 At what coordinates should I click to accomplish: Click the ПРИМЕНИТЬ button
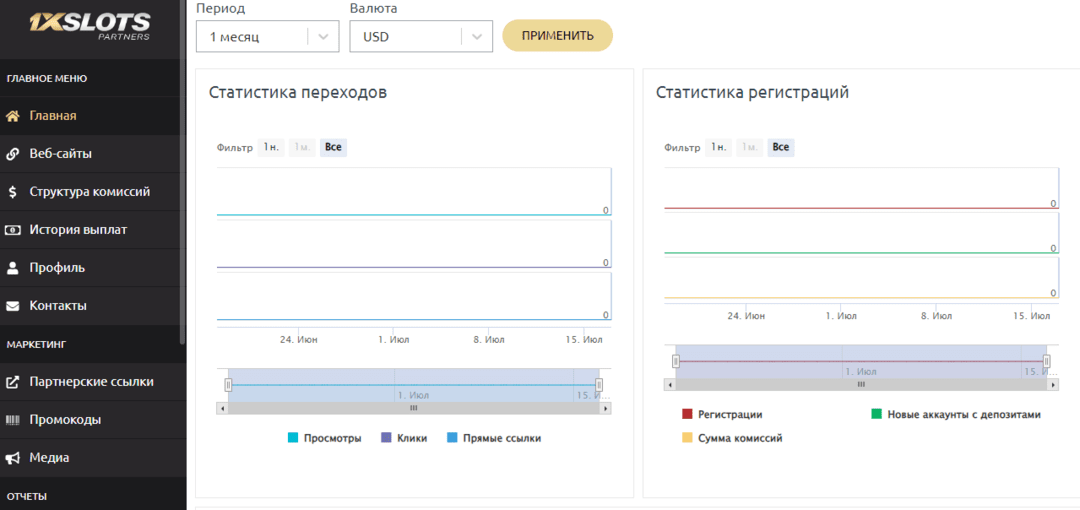pos(557,36)
